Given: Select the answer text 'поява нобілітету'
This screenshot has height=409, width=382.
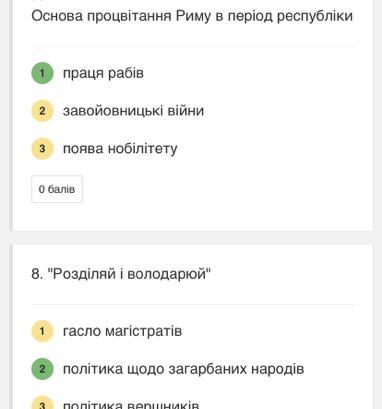Looking at the screenshot, I should point(120,149).
